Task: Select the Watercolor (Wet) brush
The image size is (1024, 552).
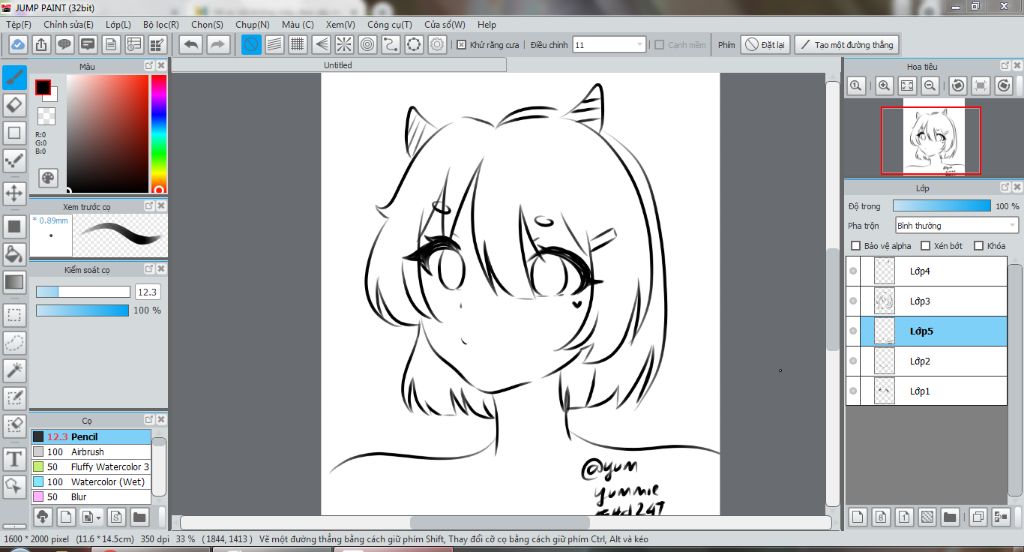Action: (91, 481)
